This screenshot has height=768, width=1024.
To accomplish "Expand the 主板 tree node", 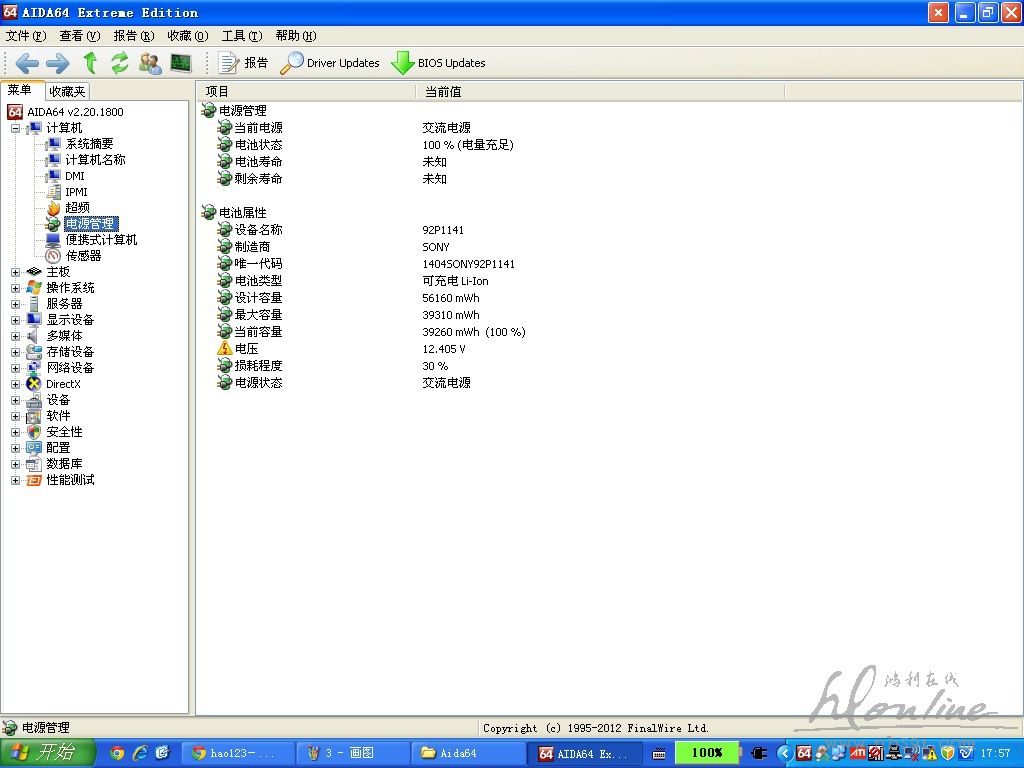I will pyautogui.click(x=16, y=272).
